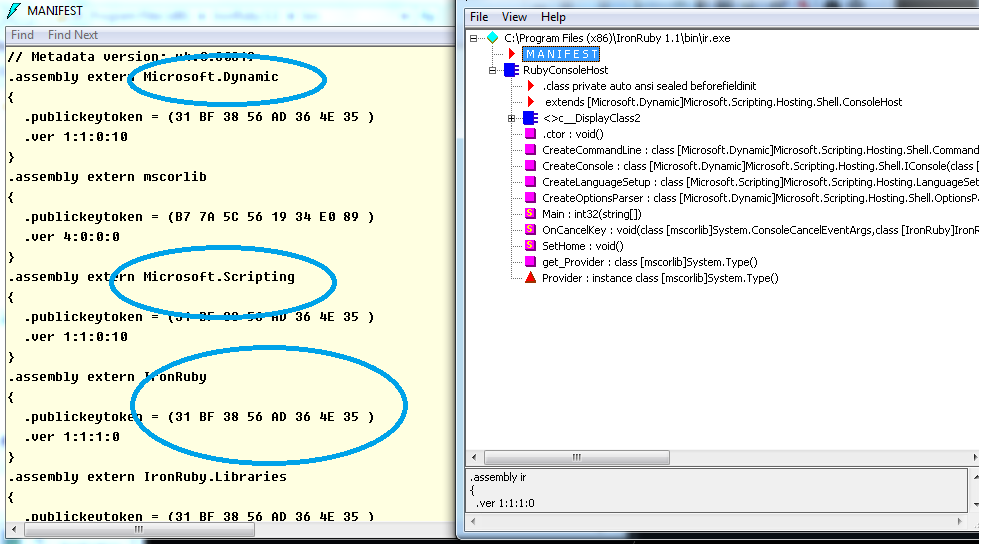
Task: Open the Help menu
Action: pyautogui.click(x=553, y=17)
